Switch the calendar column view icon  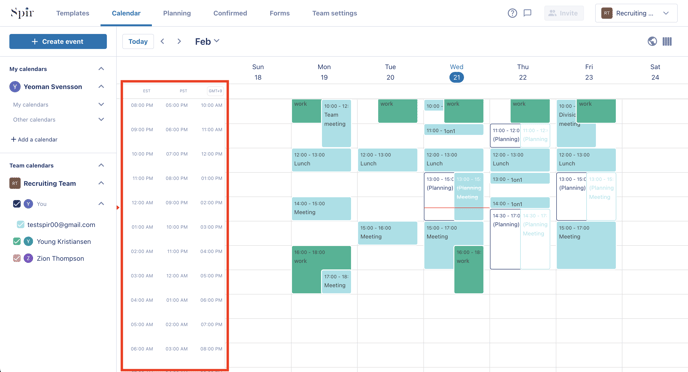pyautogui.click(x=667, y=41)
